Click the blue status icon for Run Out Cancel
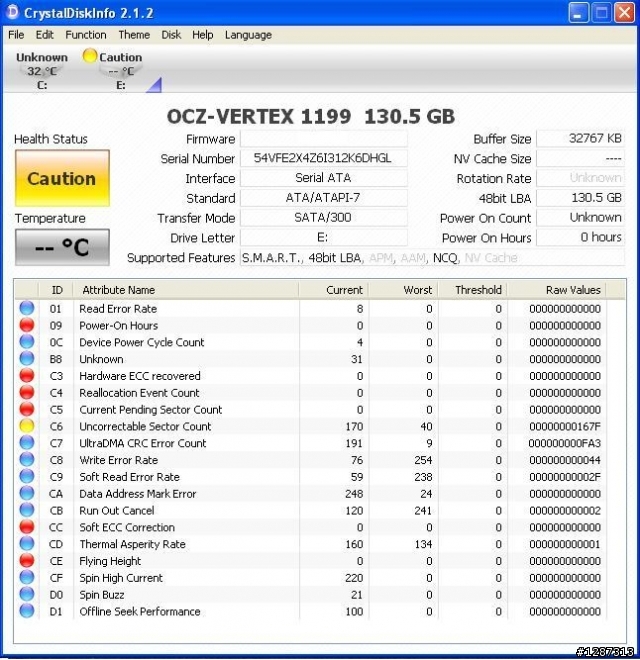 tap(27, 510)
